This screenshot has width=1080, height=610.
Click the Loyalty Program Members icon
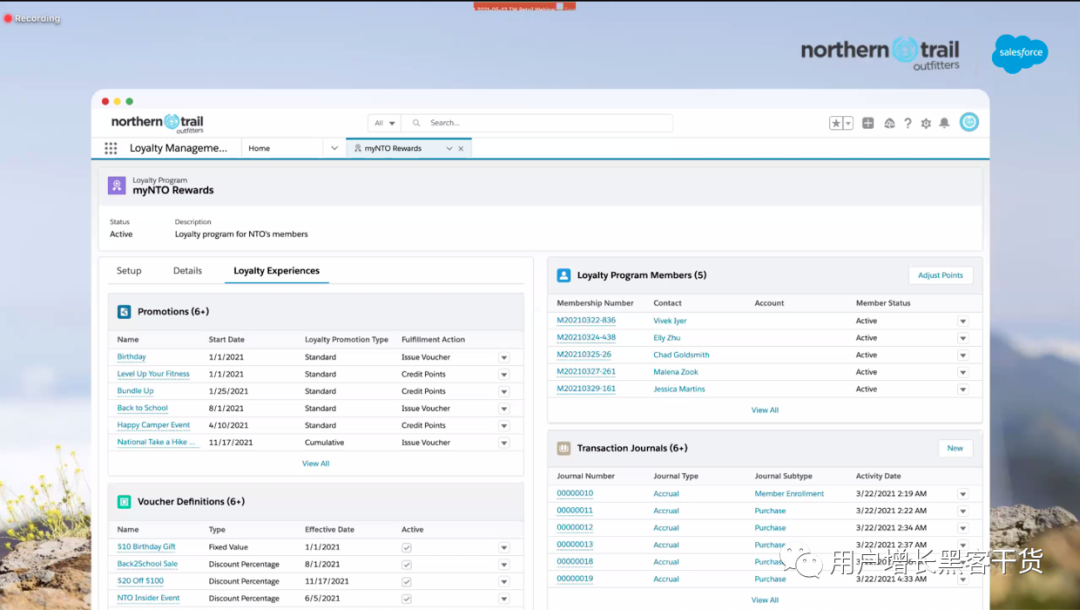tap(563, 275)
